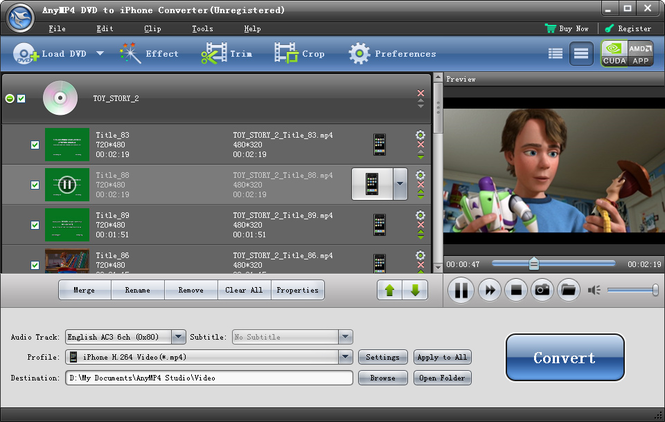Toggle AMD APP acceleration
The width and height of the screenshot is (665, 422).
pyautogui.click(x=640, y=54)
